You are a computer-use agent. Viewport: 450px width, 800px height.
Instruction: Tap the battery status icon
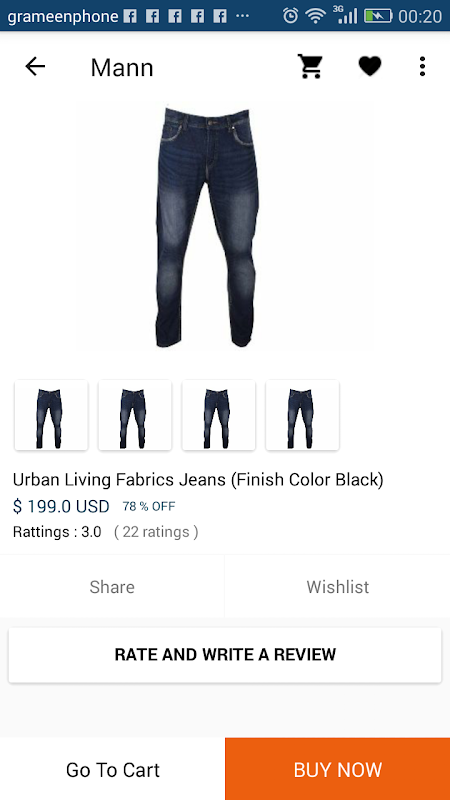pos(378,16)
